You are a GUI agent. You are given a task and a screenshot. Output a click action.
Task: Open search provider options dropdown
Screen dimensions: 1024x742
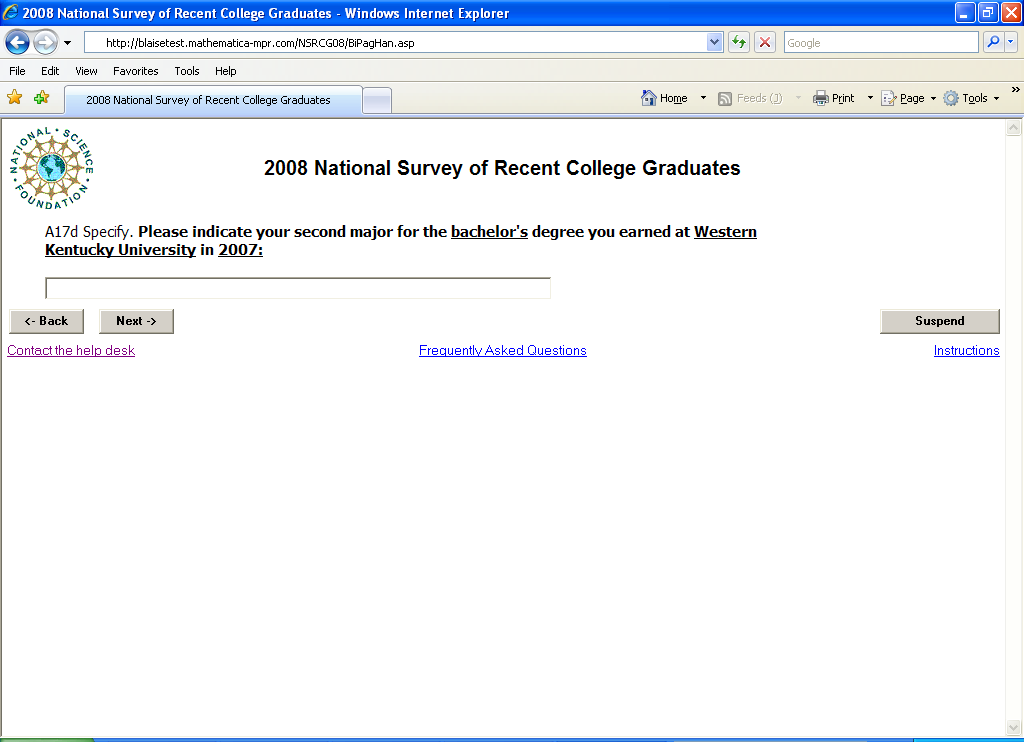pos(1010,42)
